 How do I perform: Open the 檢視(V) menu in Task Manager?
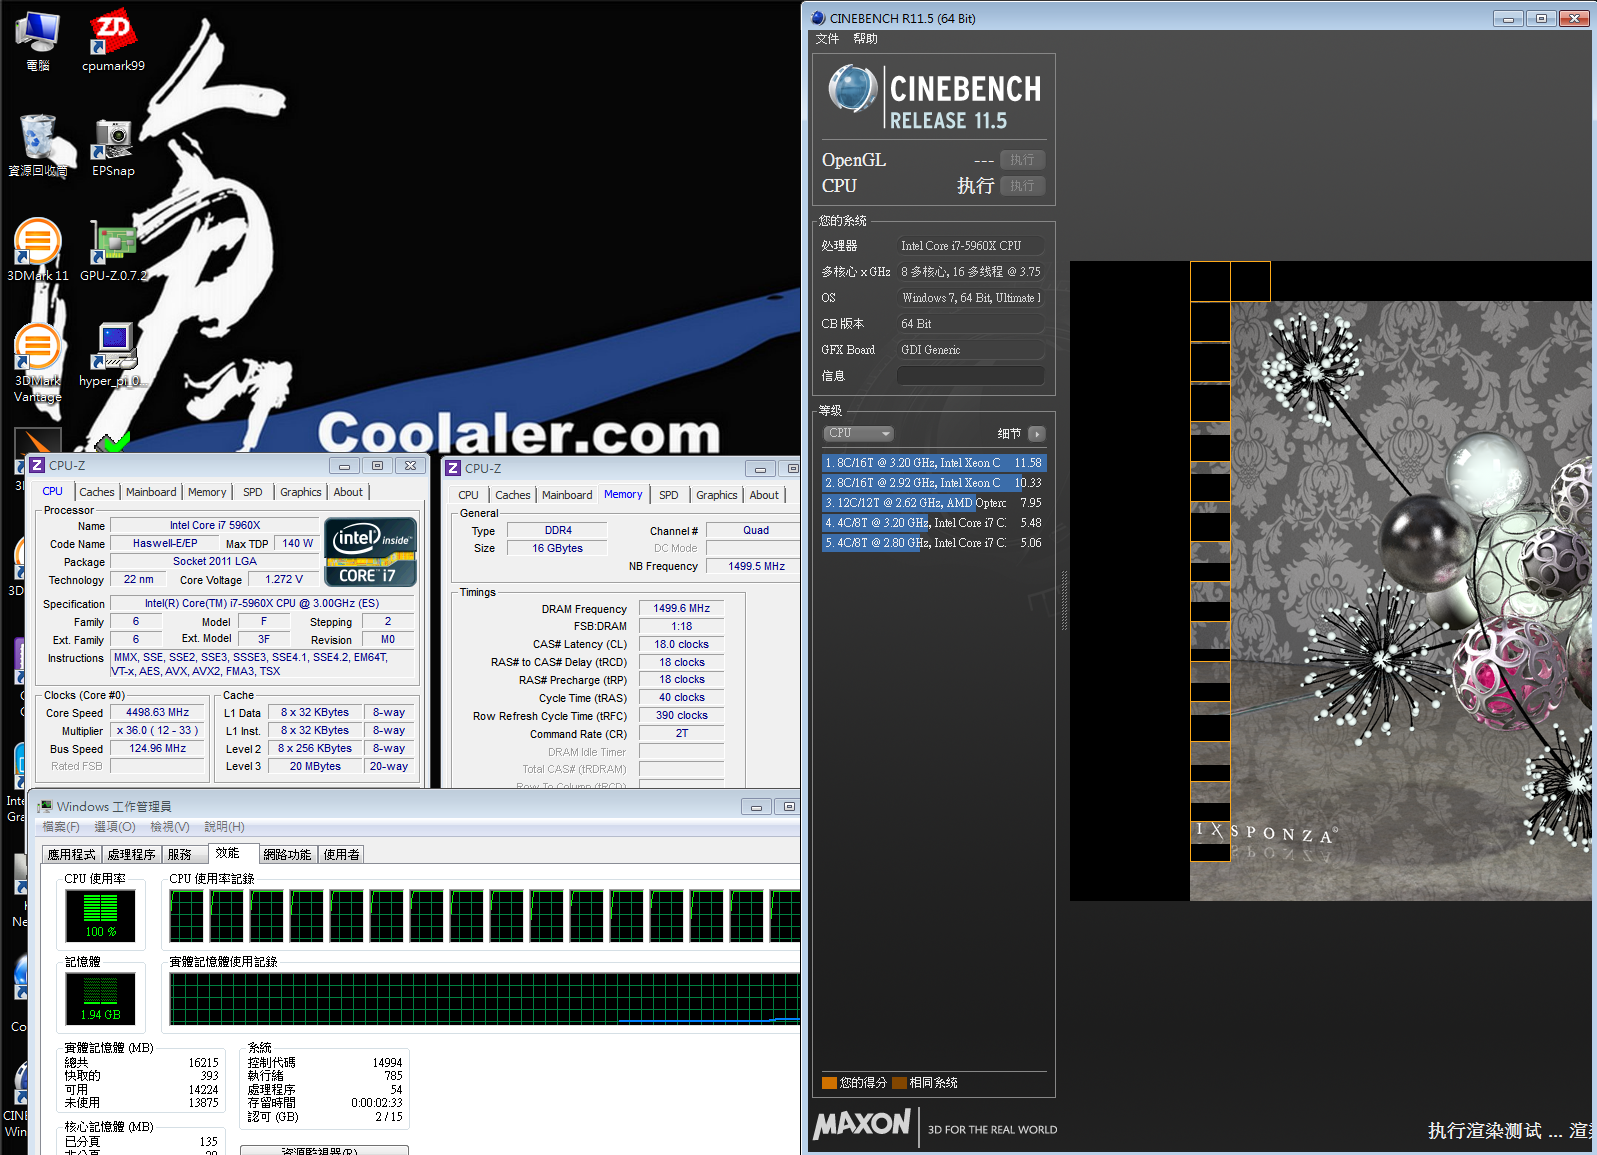coord(170,827)
